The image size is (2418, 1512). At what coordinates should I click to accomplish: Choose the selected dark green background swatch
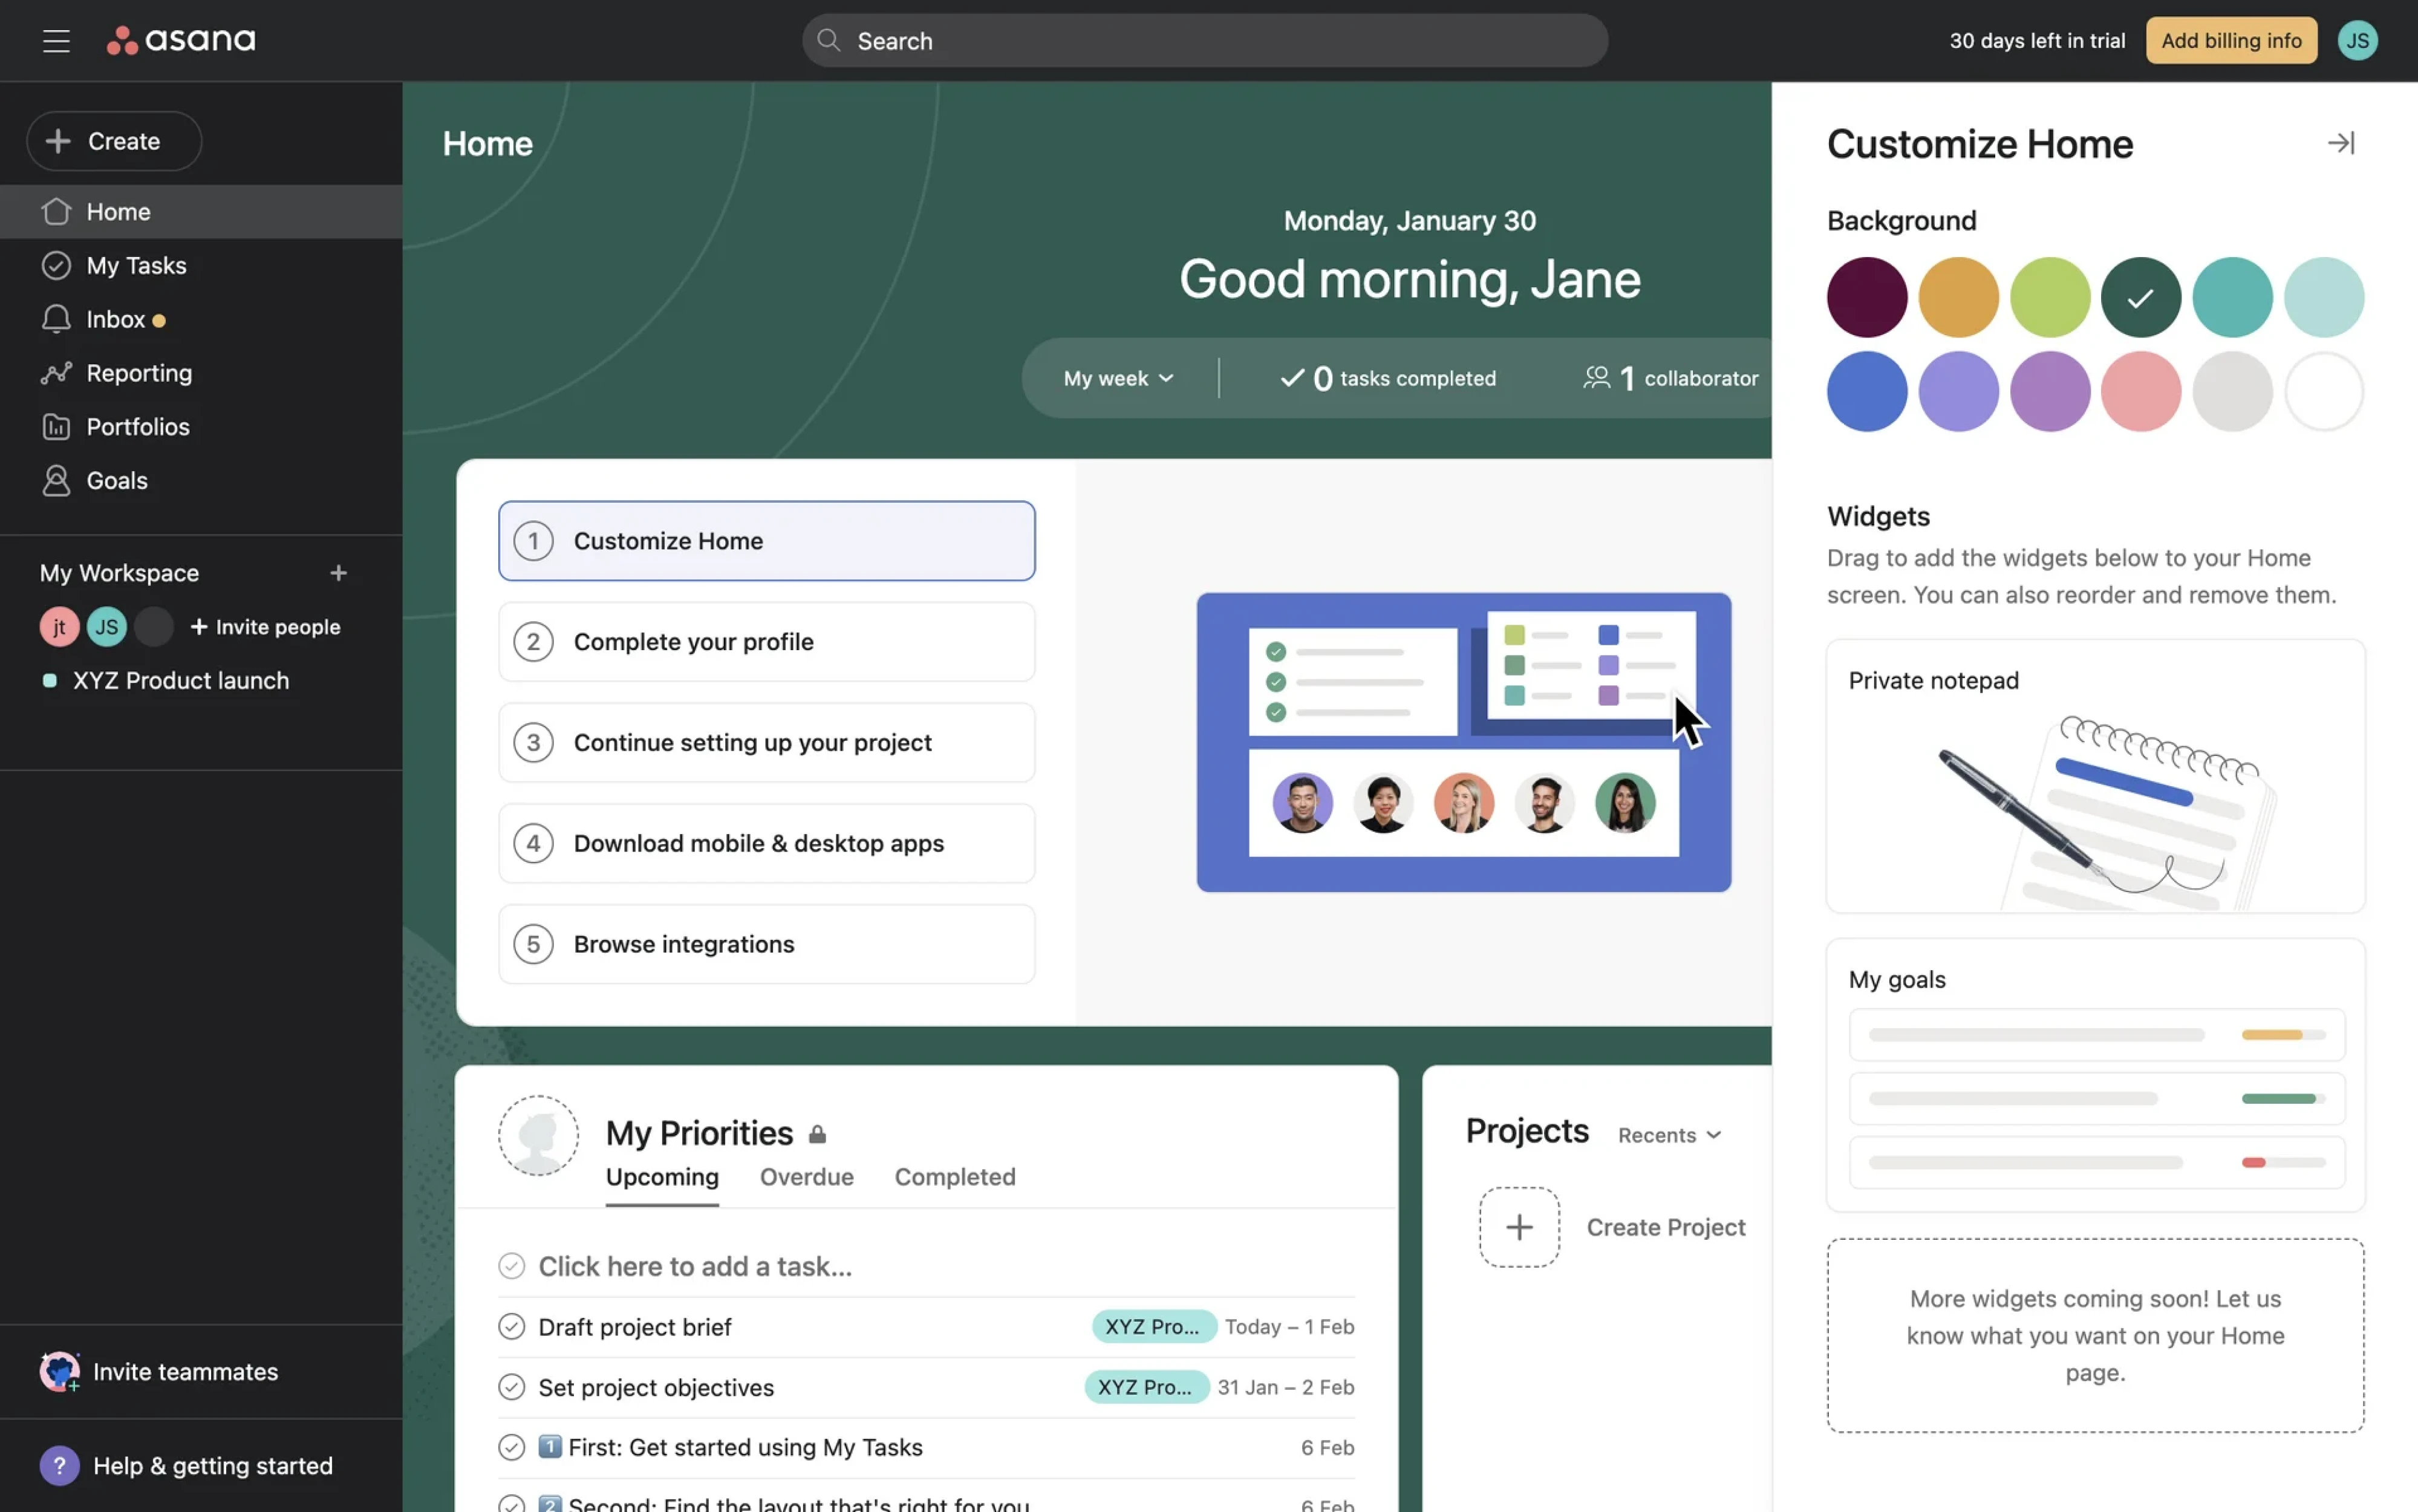[2140, 297]
